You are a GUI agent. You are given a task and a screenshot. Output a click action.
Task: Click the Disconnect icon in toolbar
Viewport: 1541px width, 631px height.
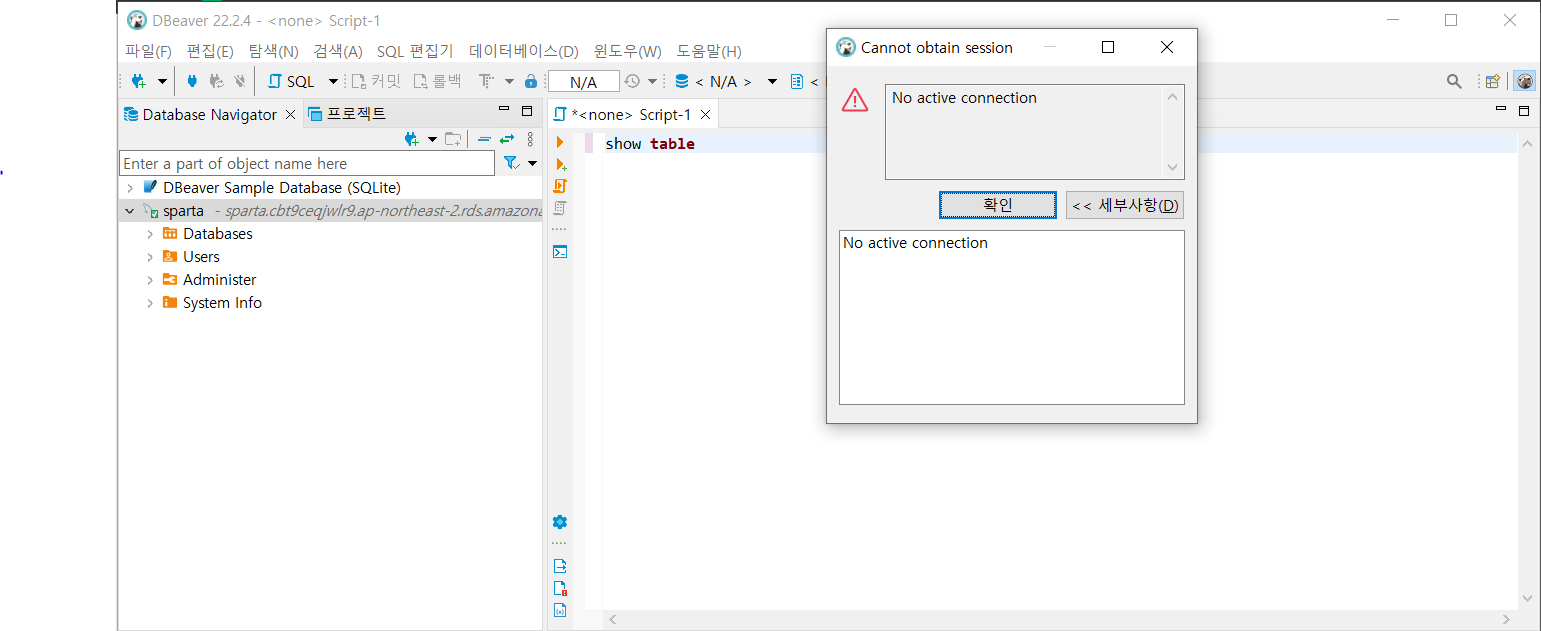[240, 81]
